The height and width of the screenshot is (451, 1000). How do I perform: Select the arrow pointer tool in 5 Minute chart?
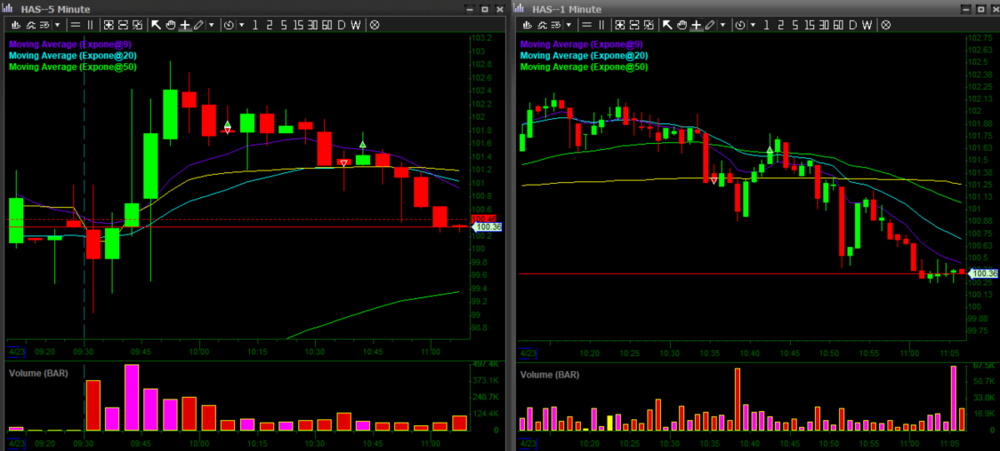click(155, 24)
